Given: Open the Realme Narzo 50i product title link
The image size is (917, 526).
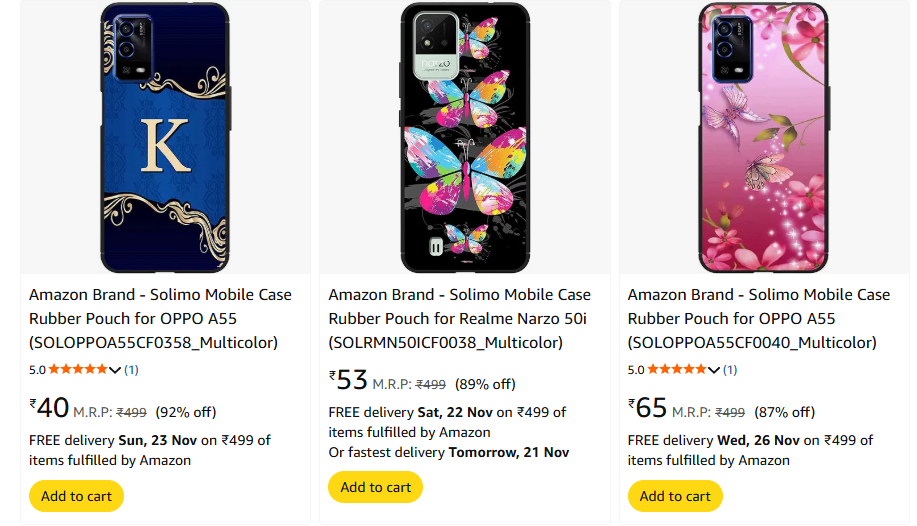Looking at the screenshot, I should (459, 319).
